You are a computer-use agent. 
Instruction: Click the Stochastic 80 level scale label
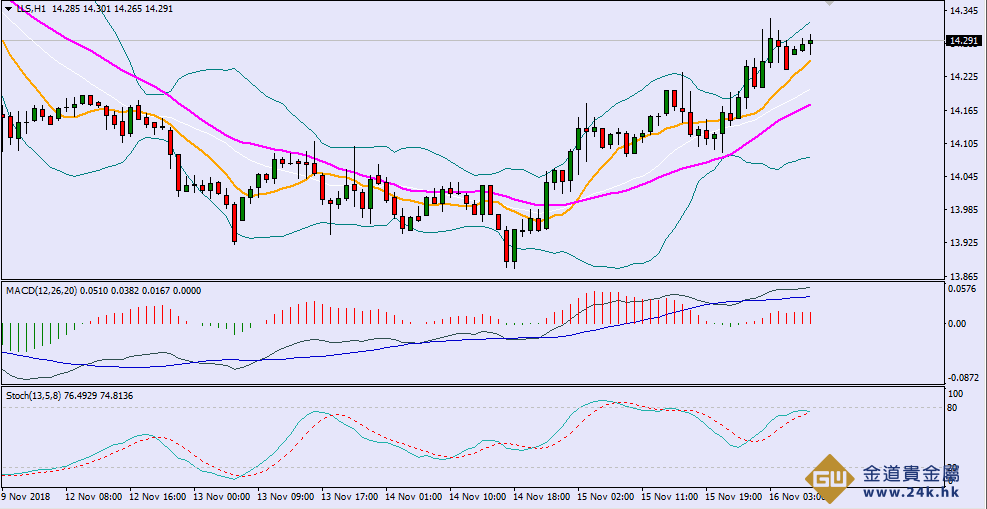tap(956, 408)
